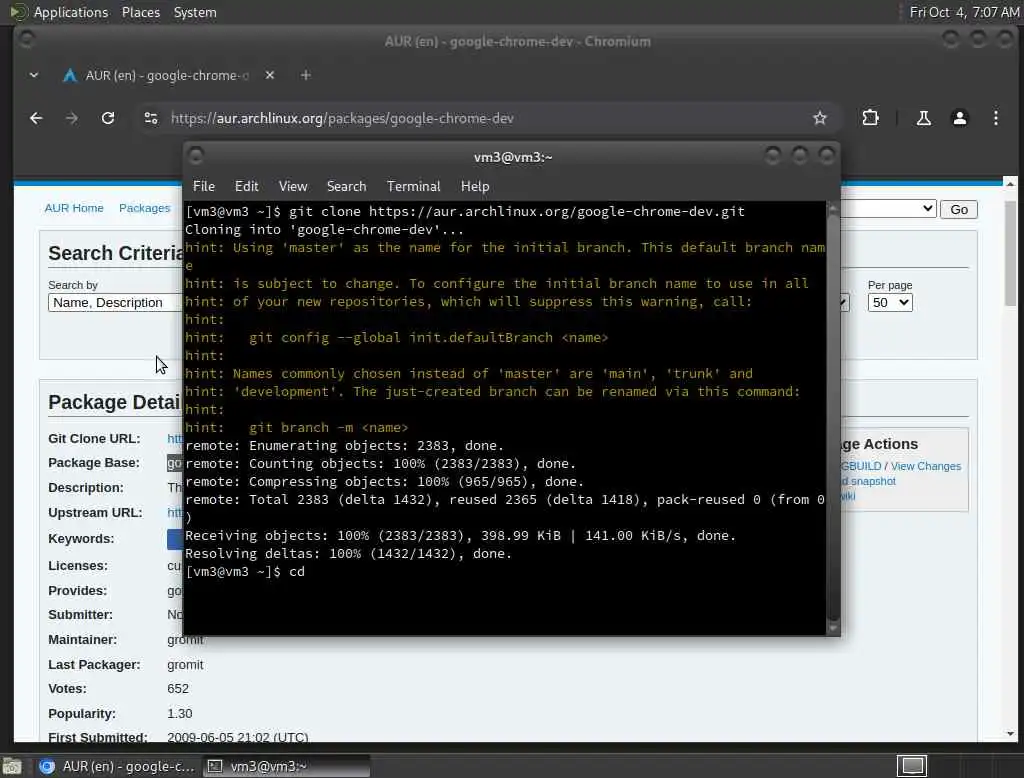1024x778 pixels.
Task: Open Chromium extensions puzzle icon
Action: coord(871,118)
